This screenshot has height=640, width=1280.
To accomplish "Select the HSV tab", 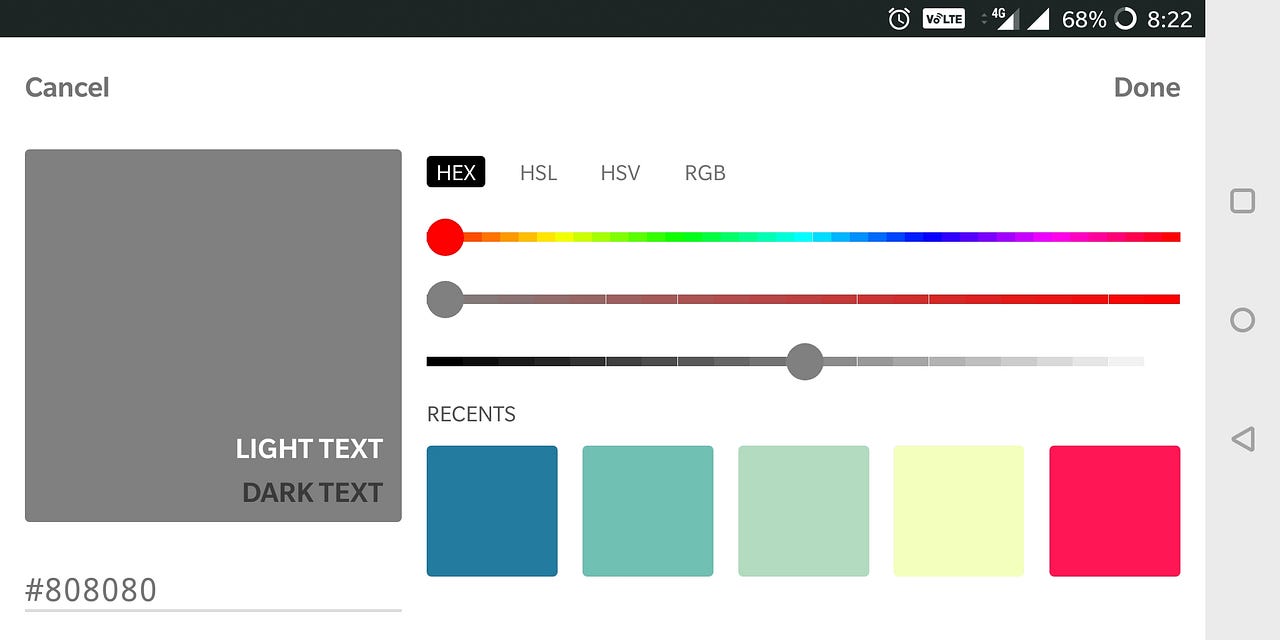I will click(620, 172).
